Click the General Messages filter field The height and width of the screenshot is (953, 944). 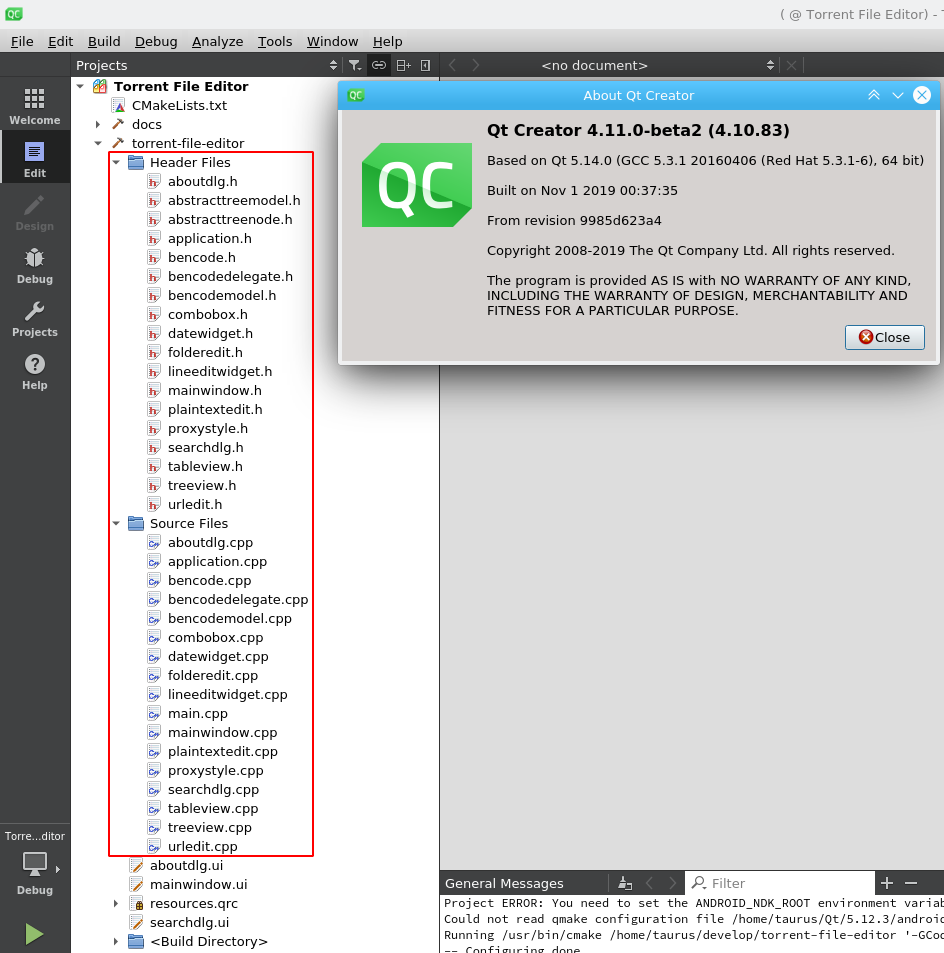780,883
